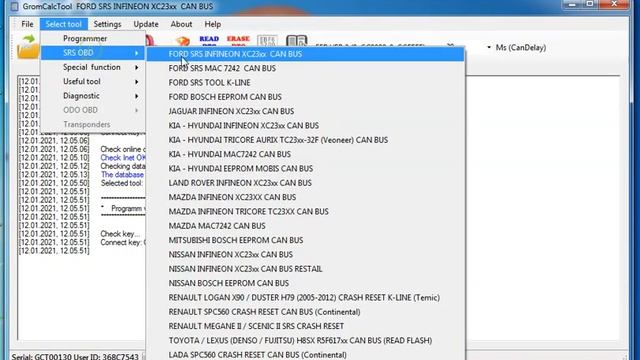Click the 'Selected tool:' log line
This screenshot has height=360, width=640.
(122, 183)
